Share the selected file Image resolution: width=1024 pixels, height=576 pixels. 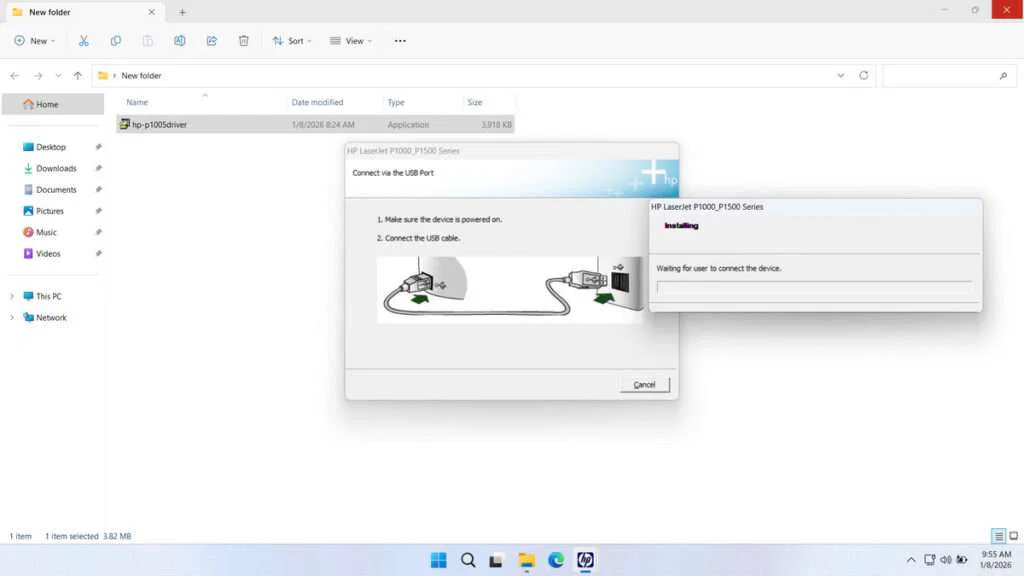coord(211,41)
